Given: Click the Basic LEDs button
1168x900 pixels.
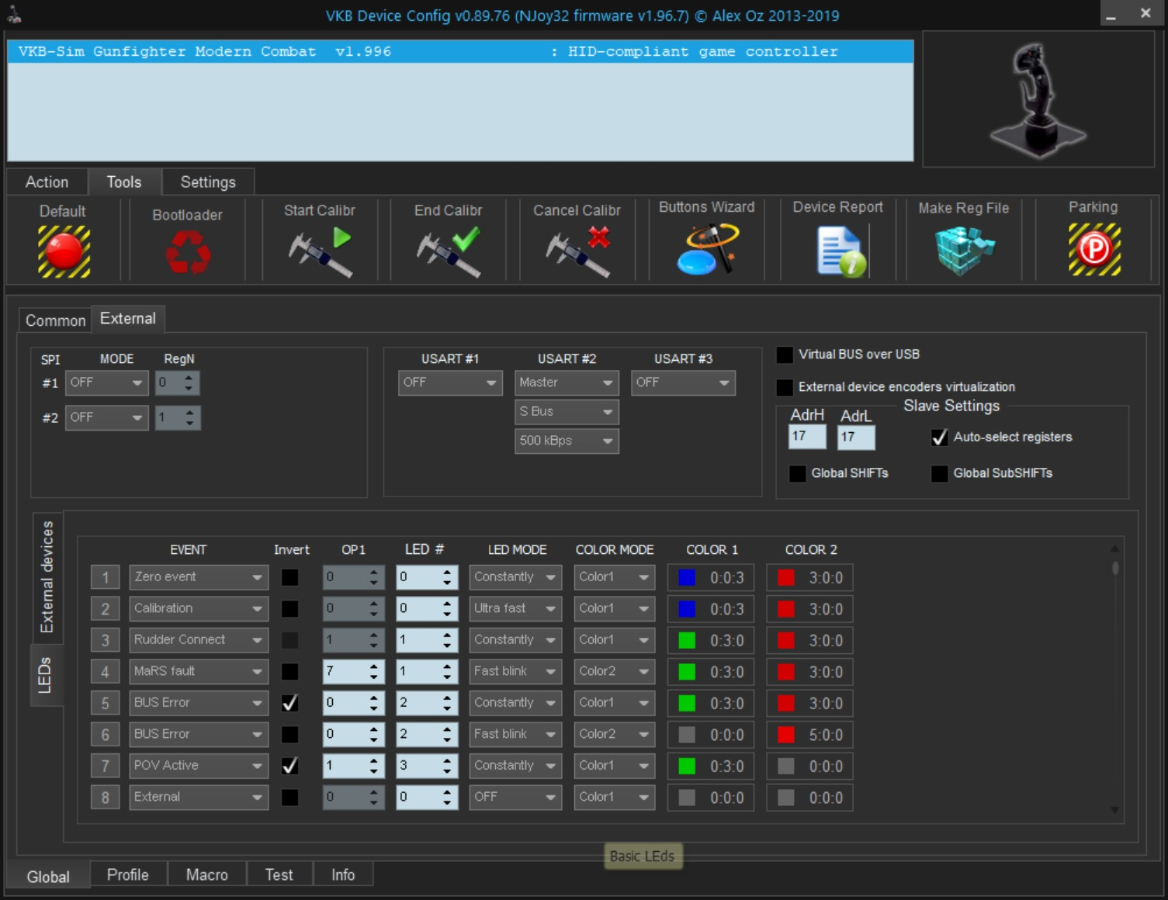Looking at the screenshot, I should (x=642, y=856).
